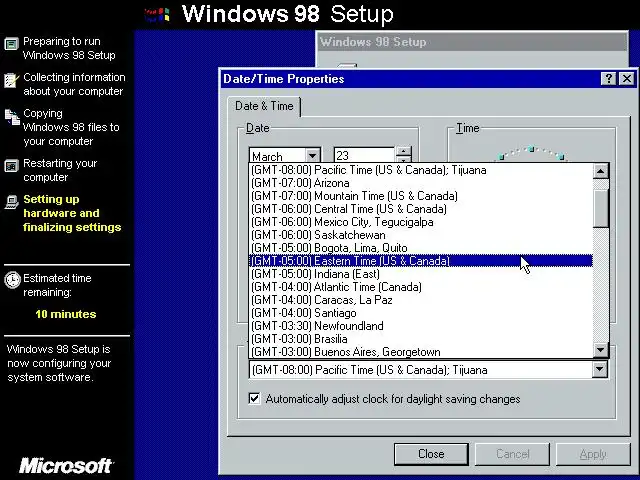This screenshot has width=640, height=480.
Task: Click the Windows flag logo in the header
Action: point(158,16)
